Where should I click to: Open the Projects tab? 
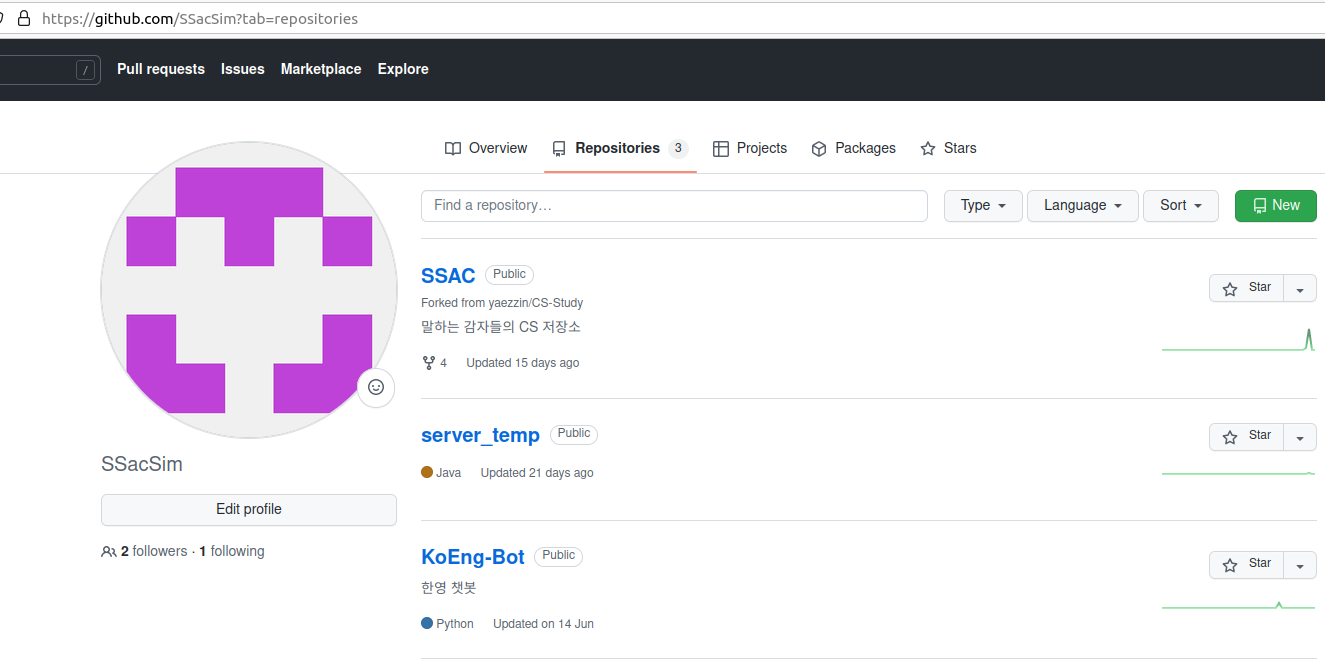(750, 148)
